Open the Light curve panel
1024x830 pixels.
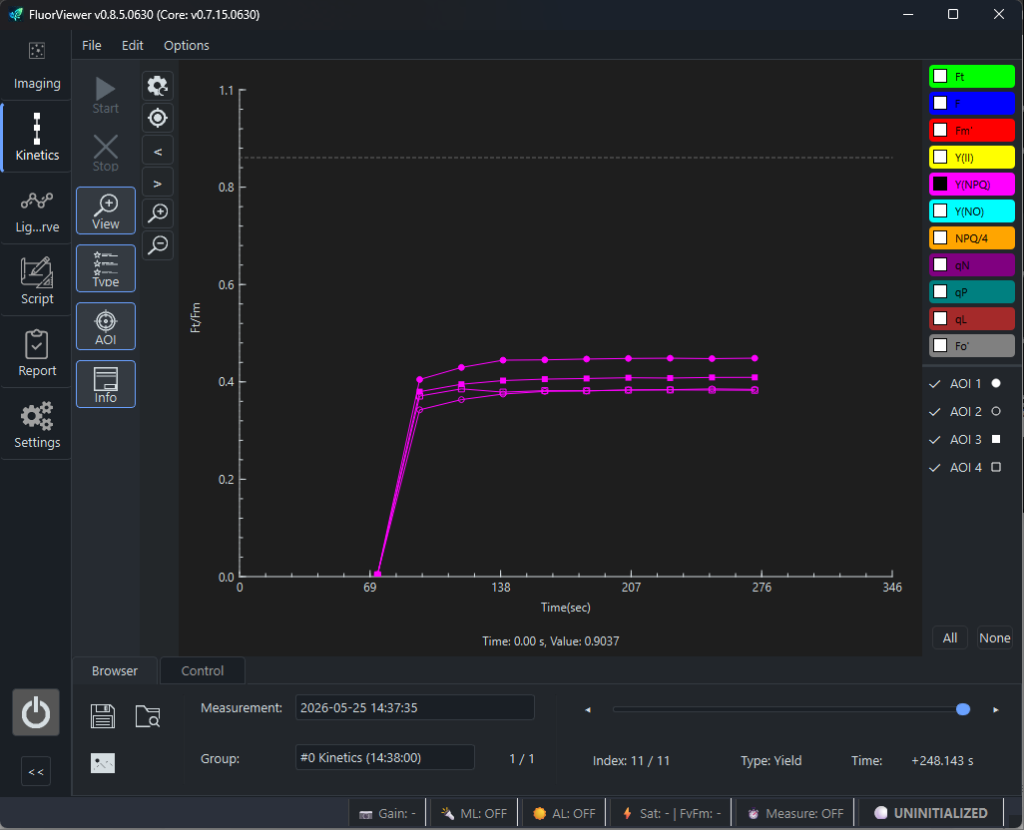pos(37,210)
